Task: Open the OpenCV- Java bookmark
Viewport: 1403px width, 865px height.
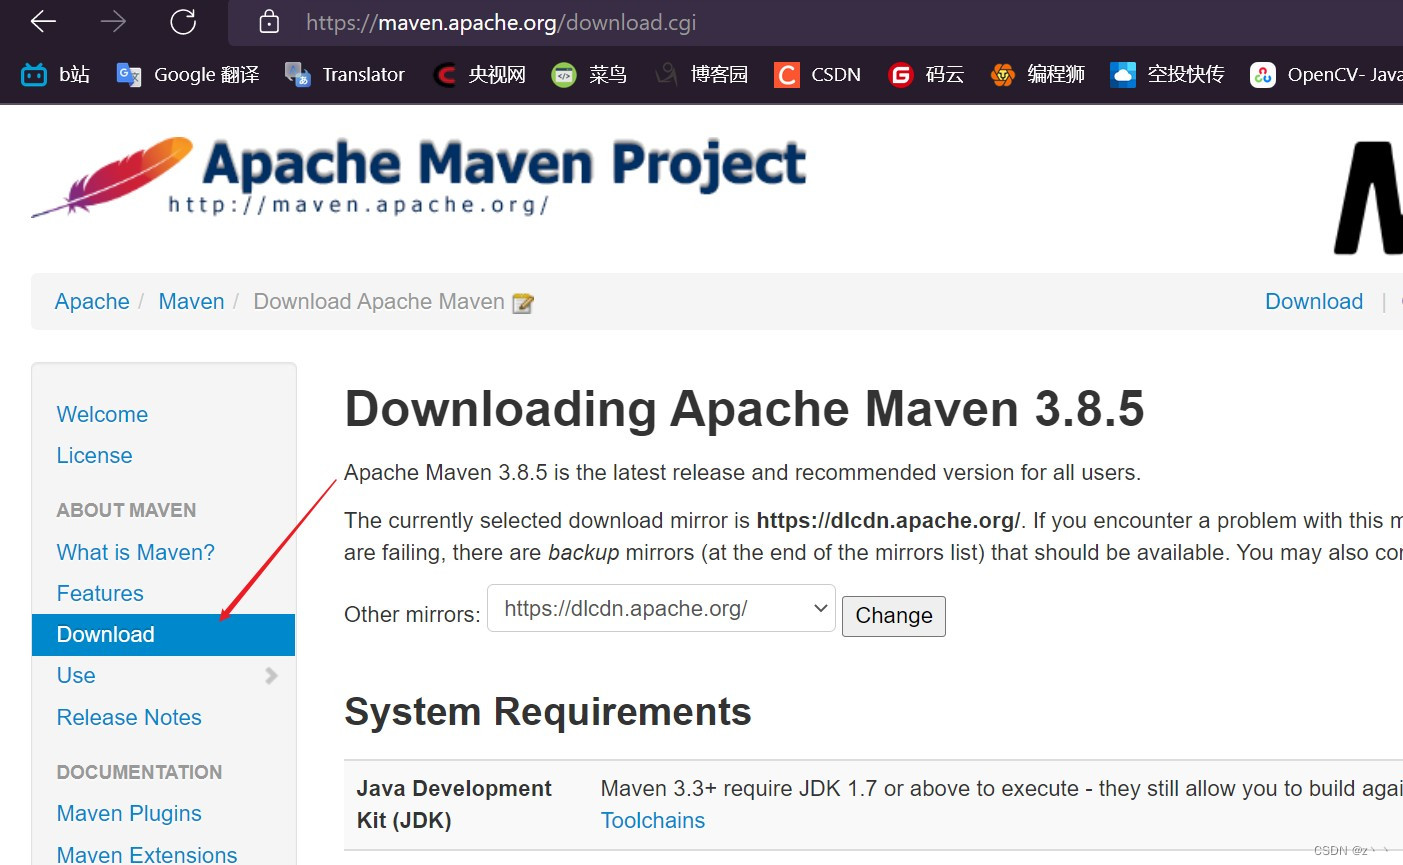Action: tap(1326, 74)
